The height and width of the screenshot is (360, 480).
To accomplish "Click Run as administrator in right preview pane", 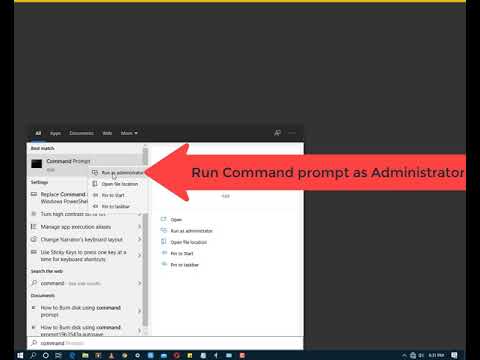I will click(191, 231).
